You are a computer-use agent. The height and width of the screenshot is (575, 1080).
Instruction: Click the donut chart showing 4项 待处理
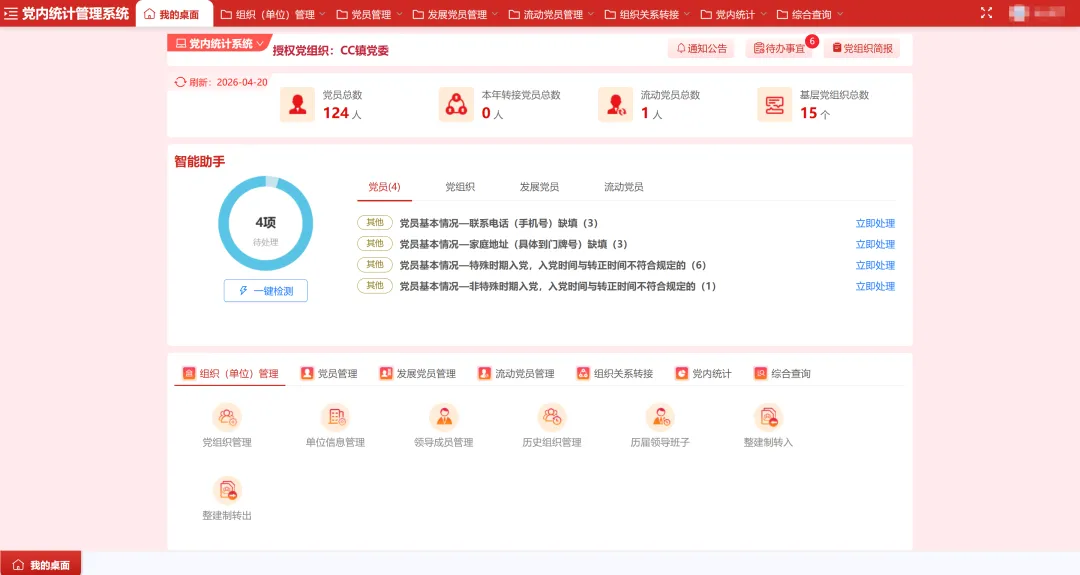(x=266, y=223)
